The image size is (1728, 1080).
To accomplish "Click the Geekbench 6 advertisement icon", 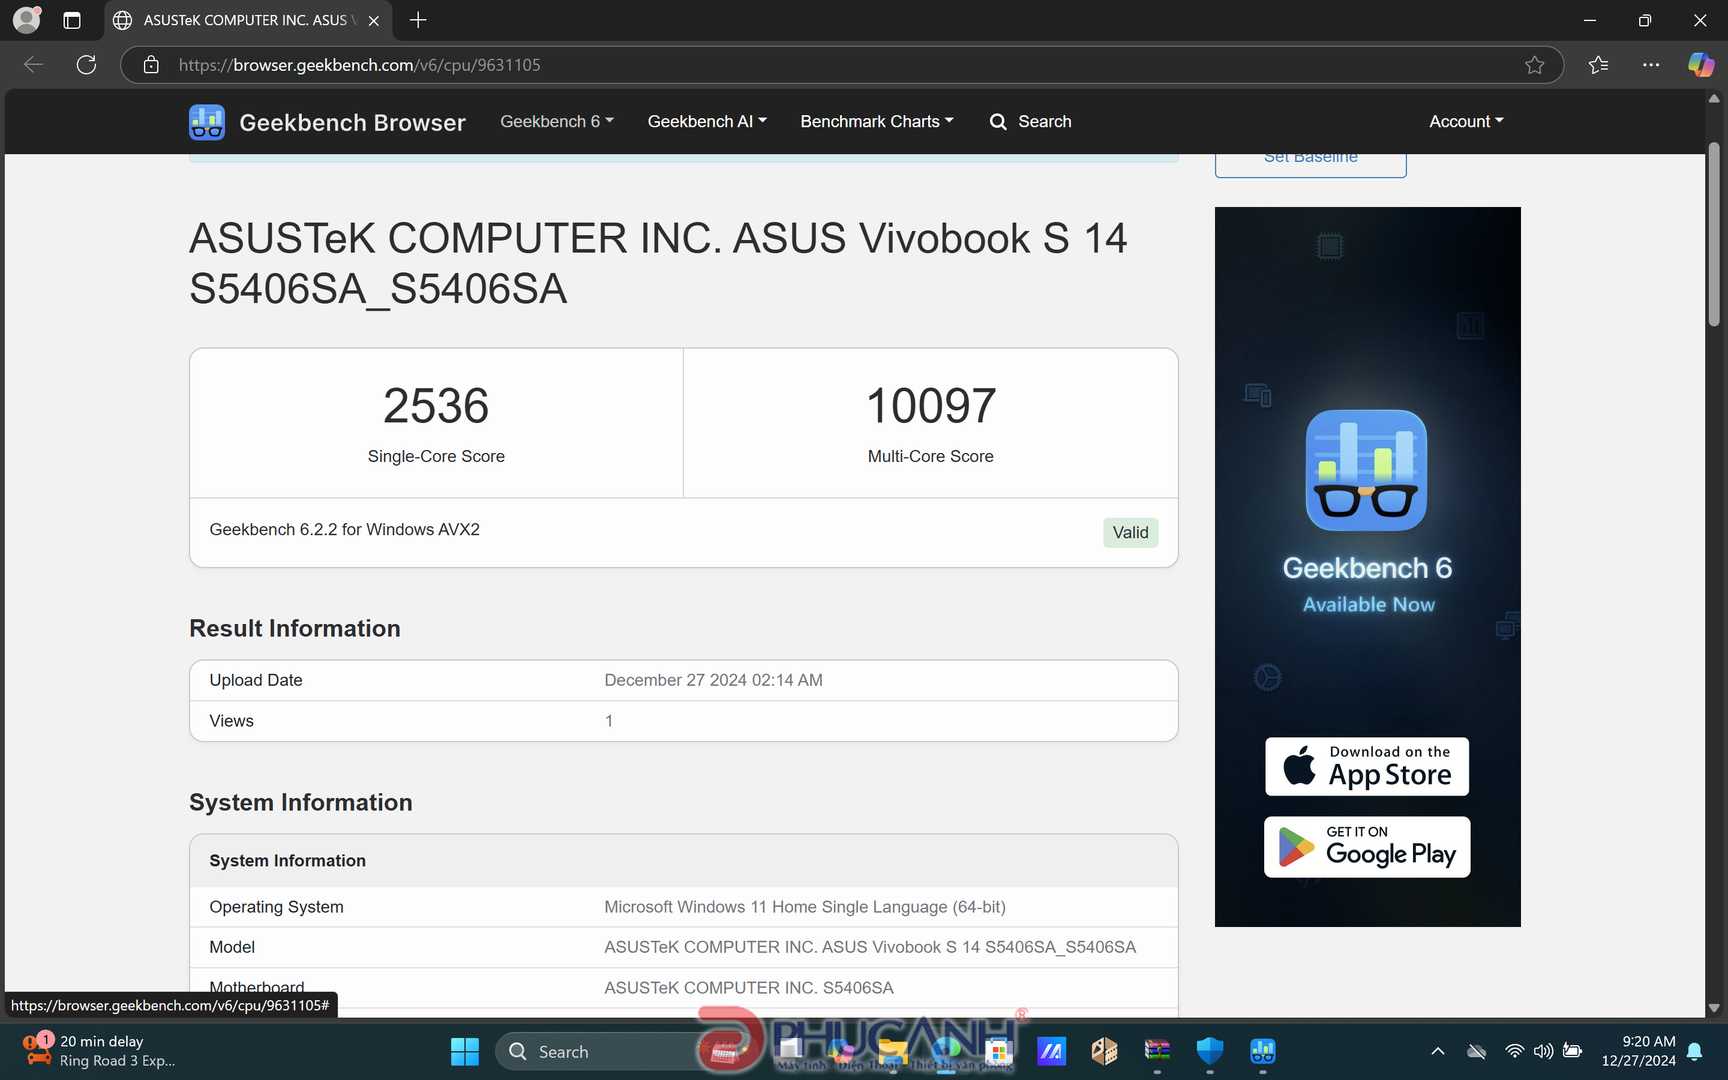I will coord(1366,470).
